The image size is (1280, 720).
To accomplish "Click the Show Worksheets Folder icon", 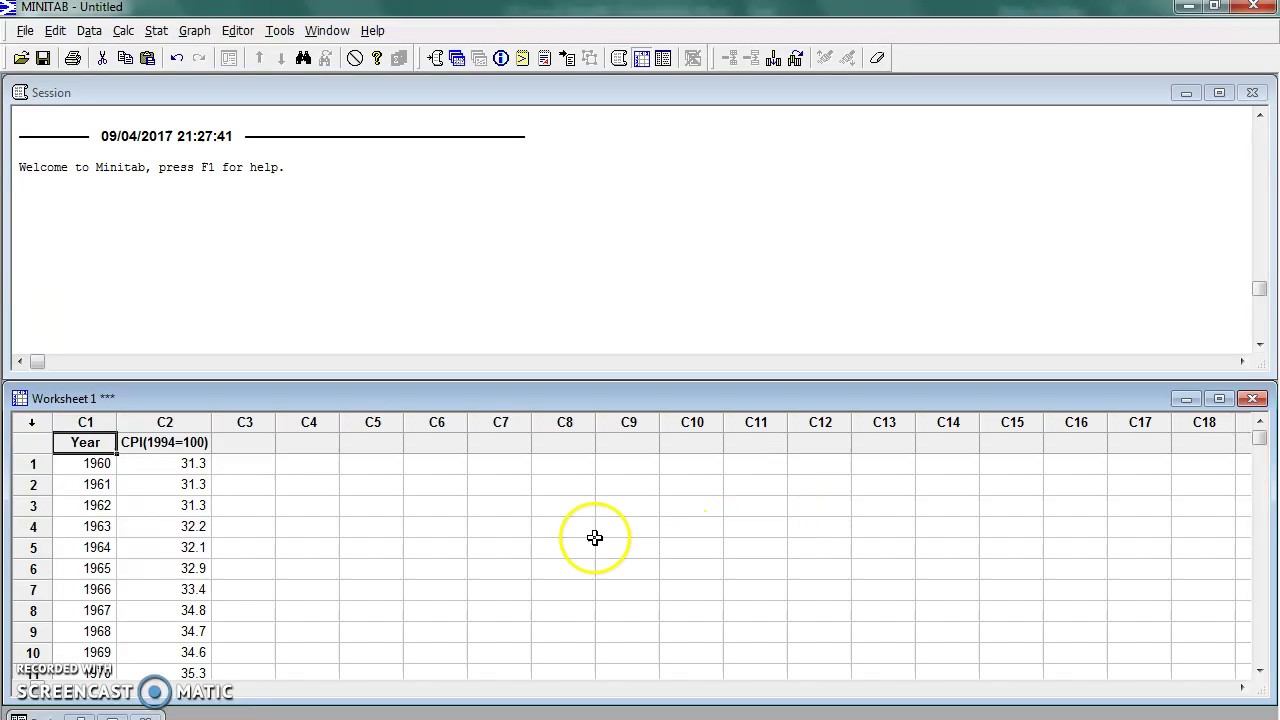I will click(x=457, y=58).
